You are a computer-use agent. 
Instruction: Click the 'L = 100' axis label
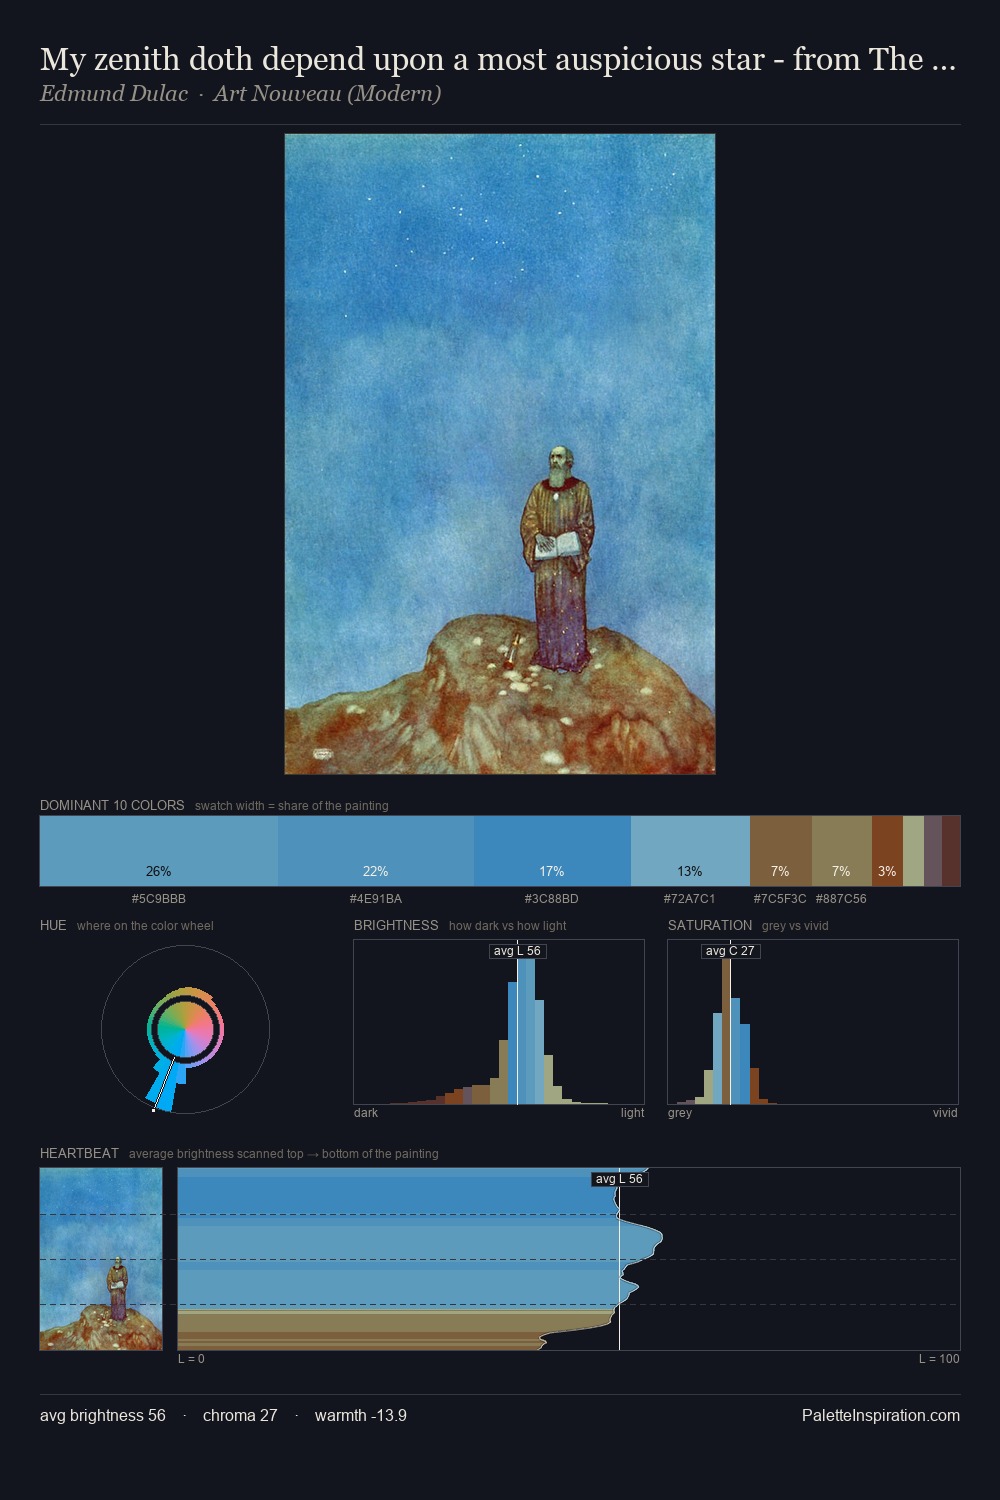point(939,1359)
